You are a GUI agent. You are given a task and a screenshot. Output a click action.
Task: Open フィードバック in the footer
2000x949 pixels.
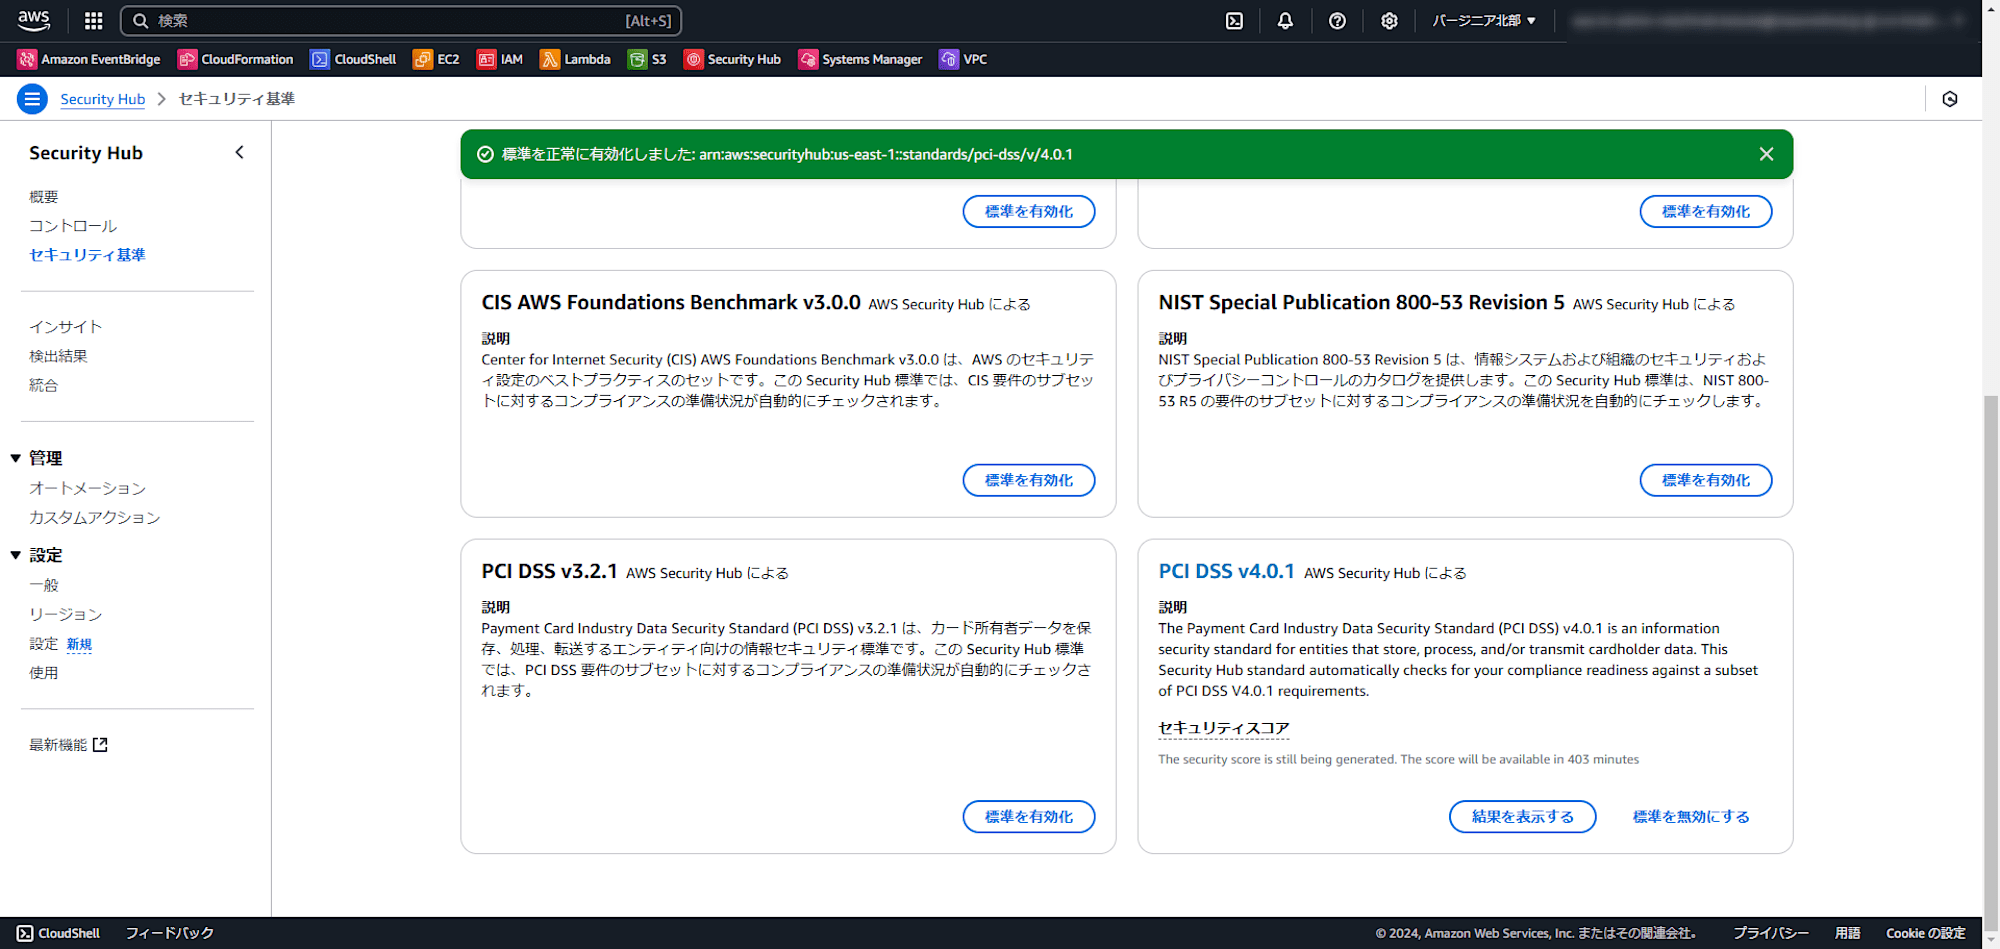tap(170, 933)
